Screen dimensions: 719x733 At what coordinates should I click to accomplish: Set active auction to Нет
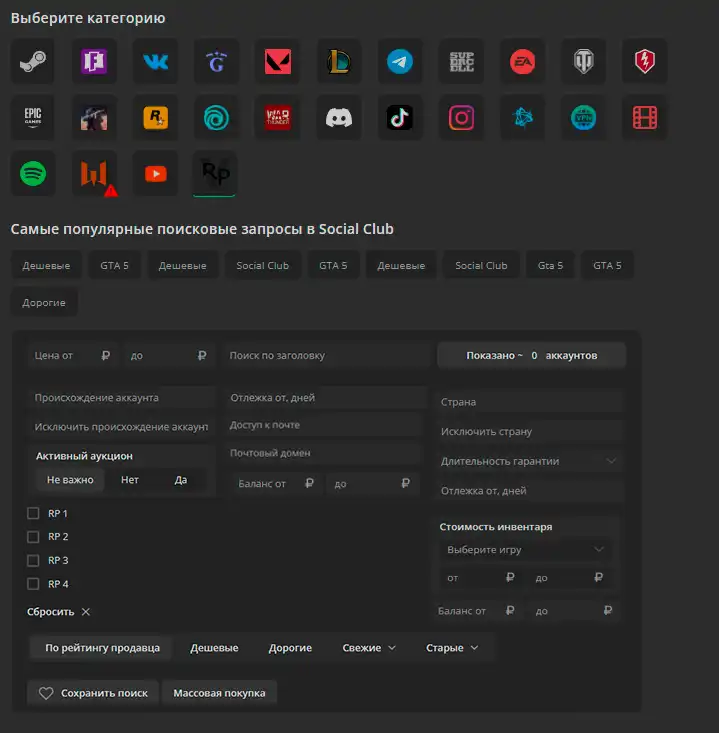click(x=129, y=480)
